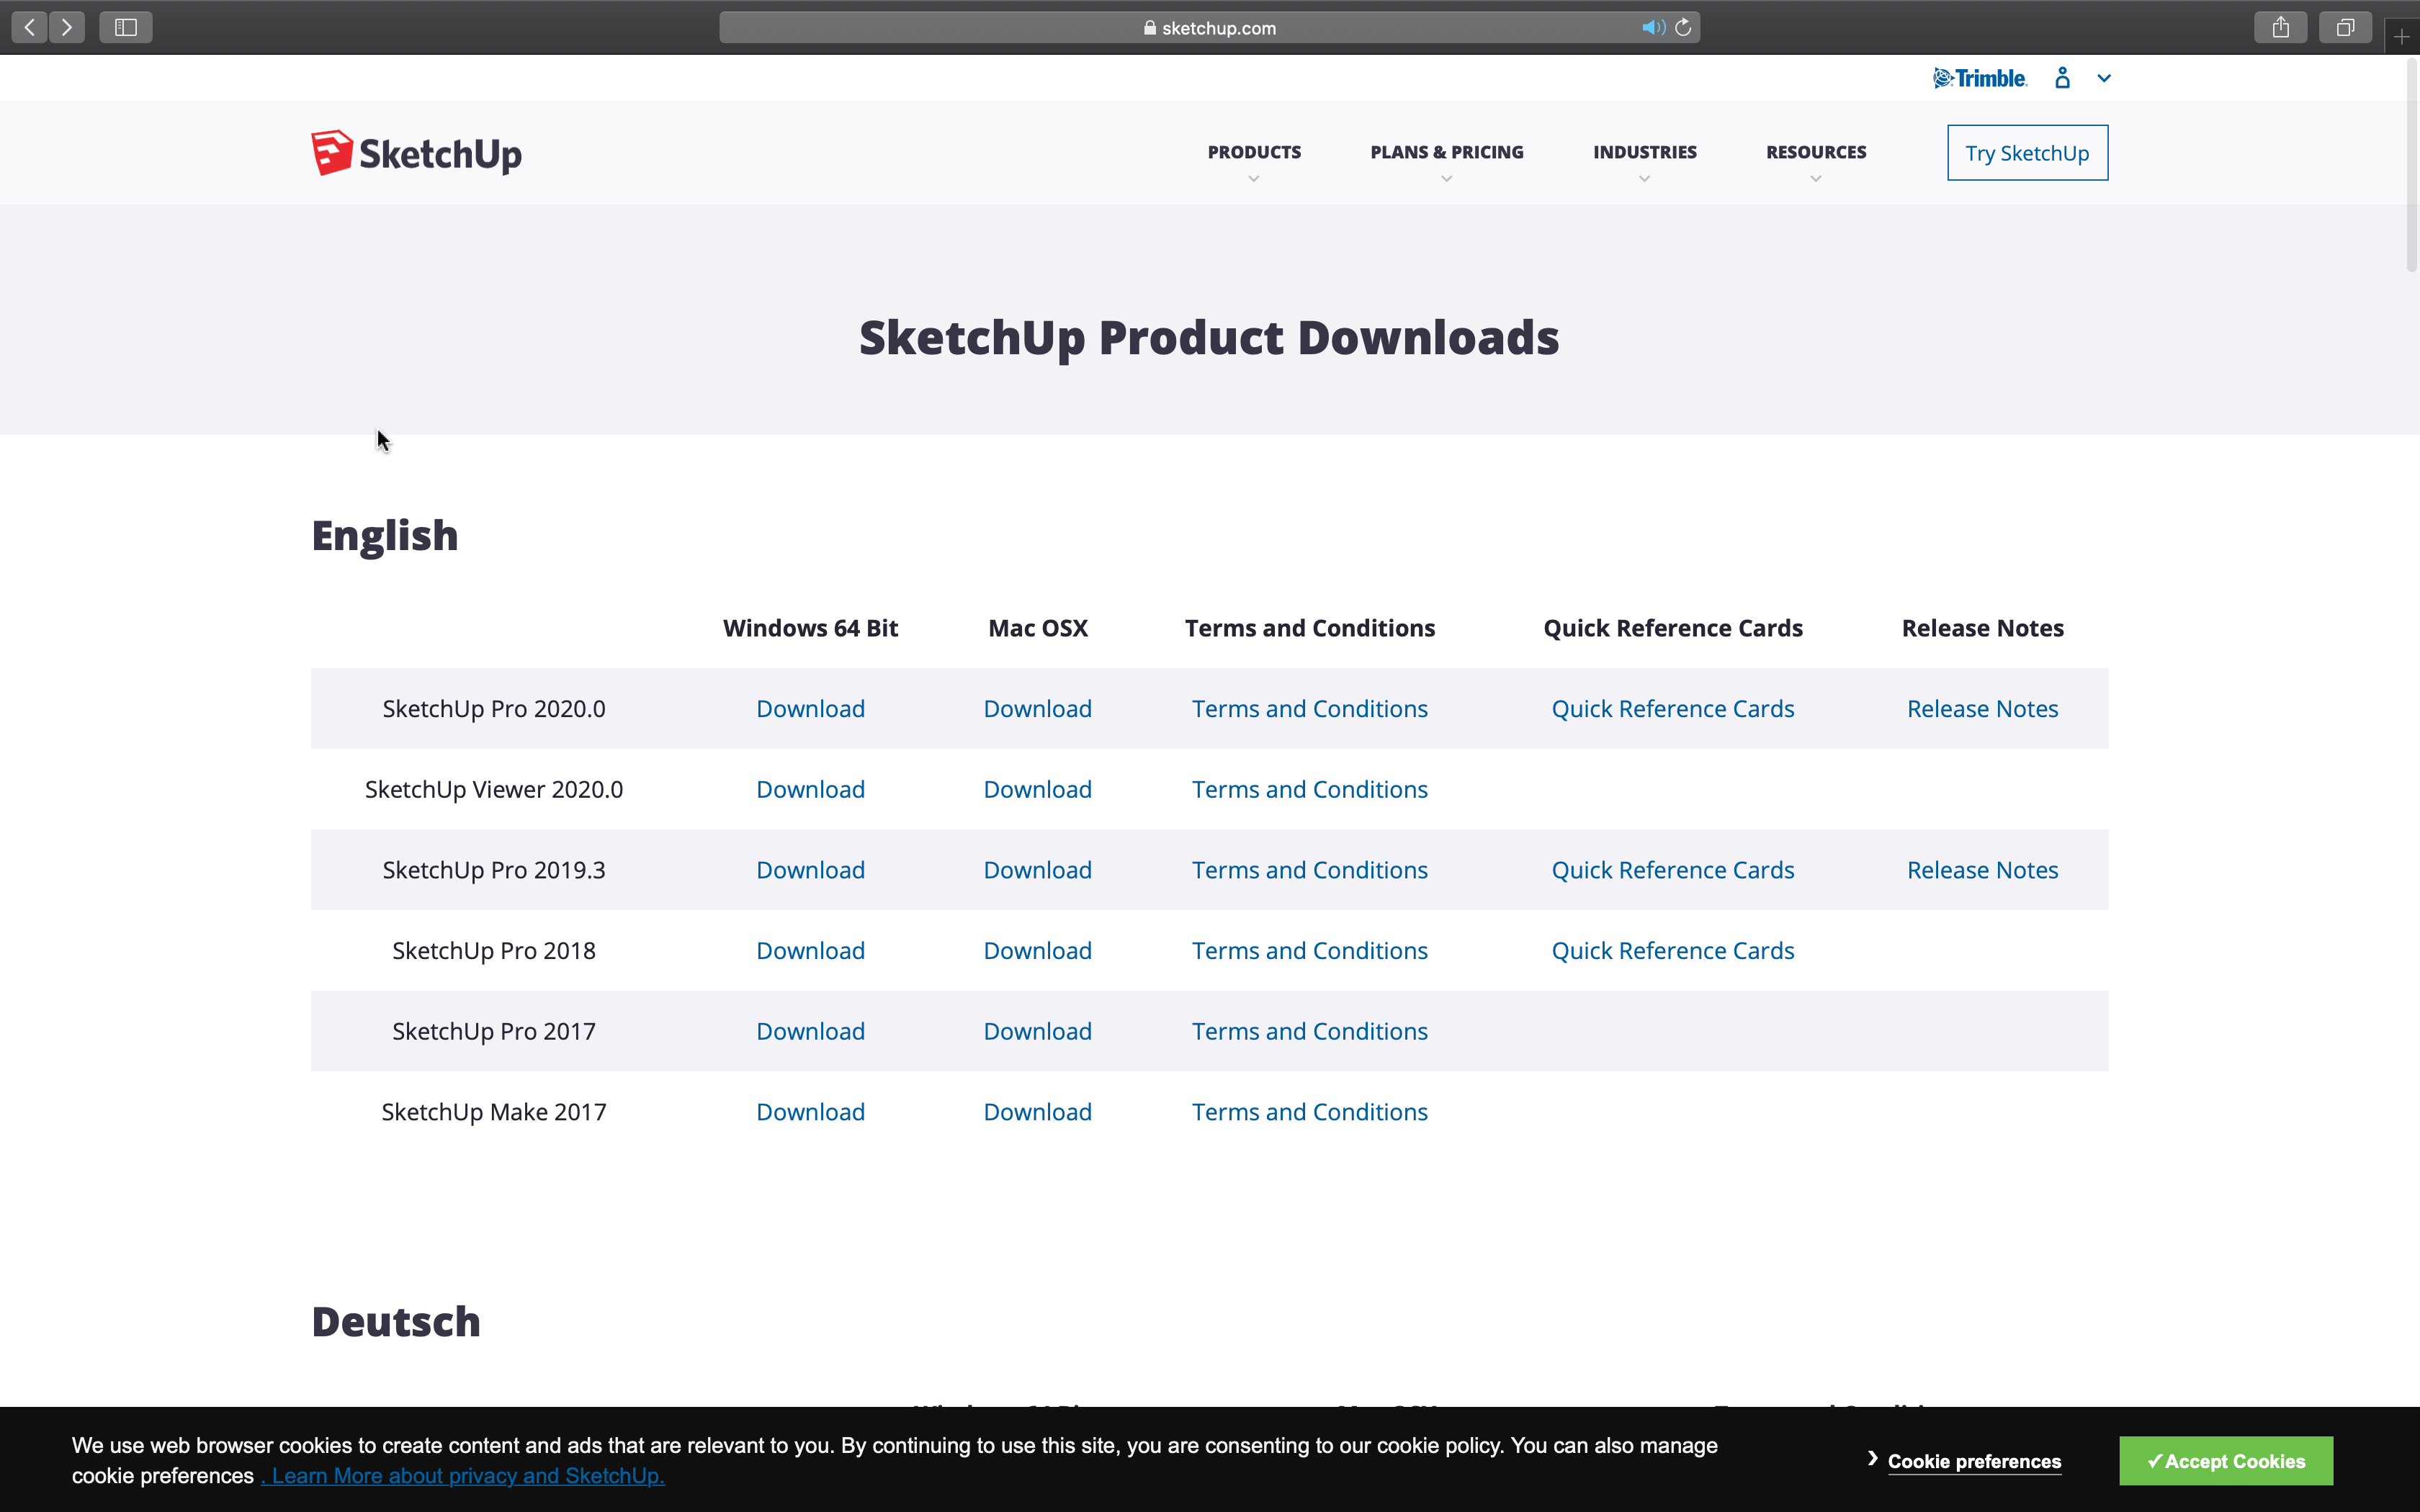Click the sketchup.com address bar
The width and height of the screenshot is (2420, 1512).
point(1209,28)
